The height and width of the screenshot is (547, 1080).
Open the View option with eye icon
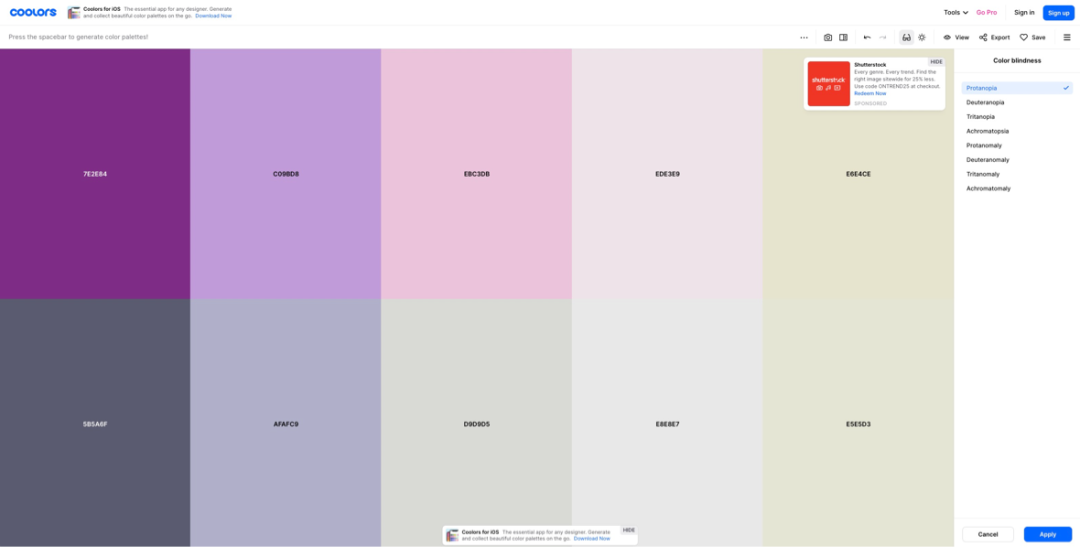pos(956,37)
